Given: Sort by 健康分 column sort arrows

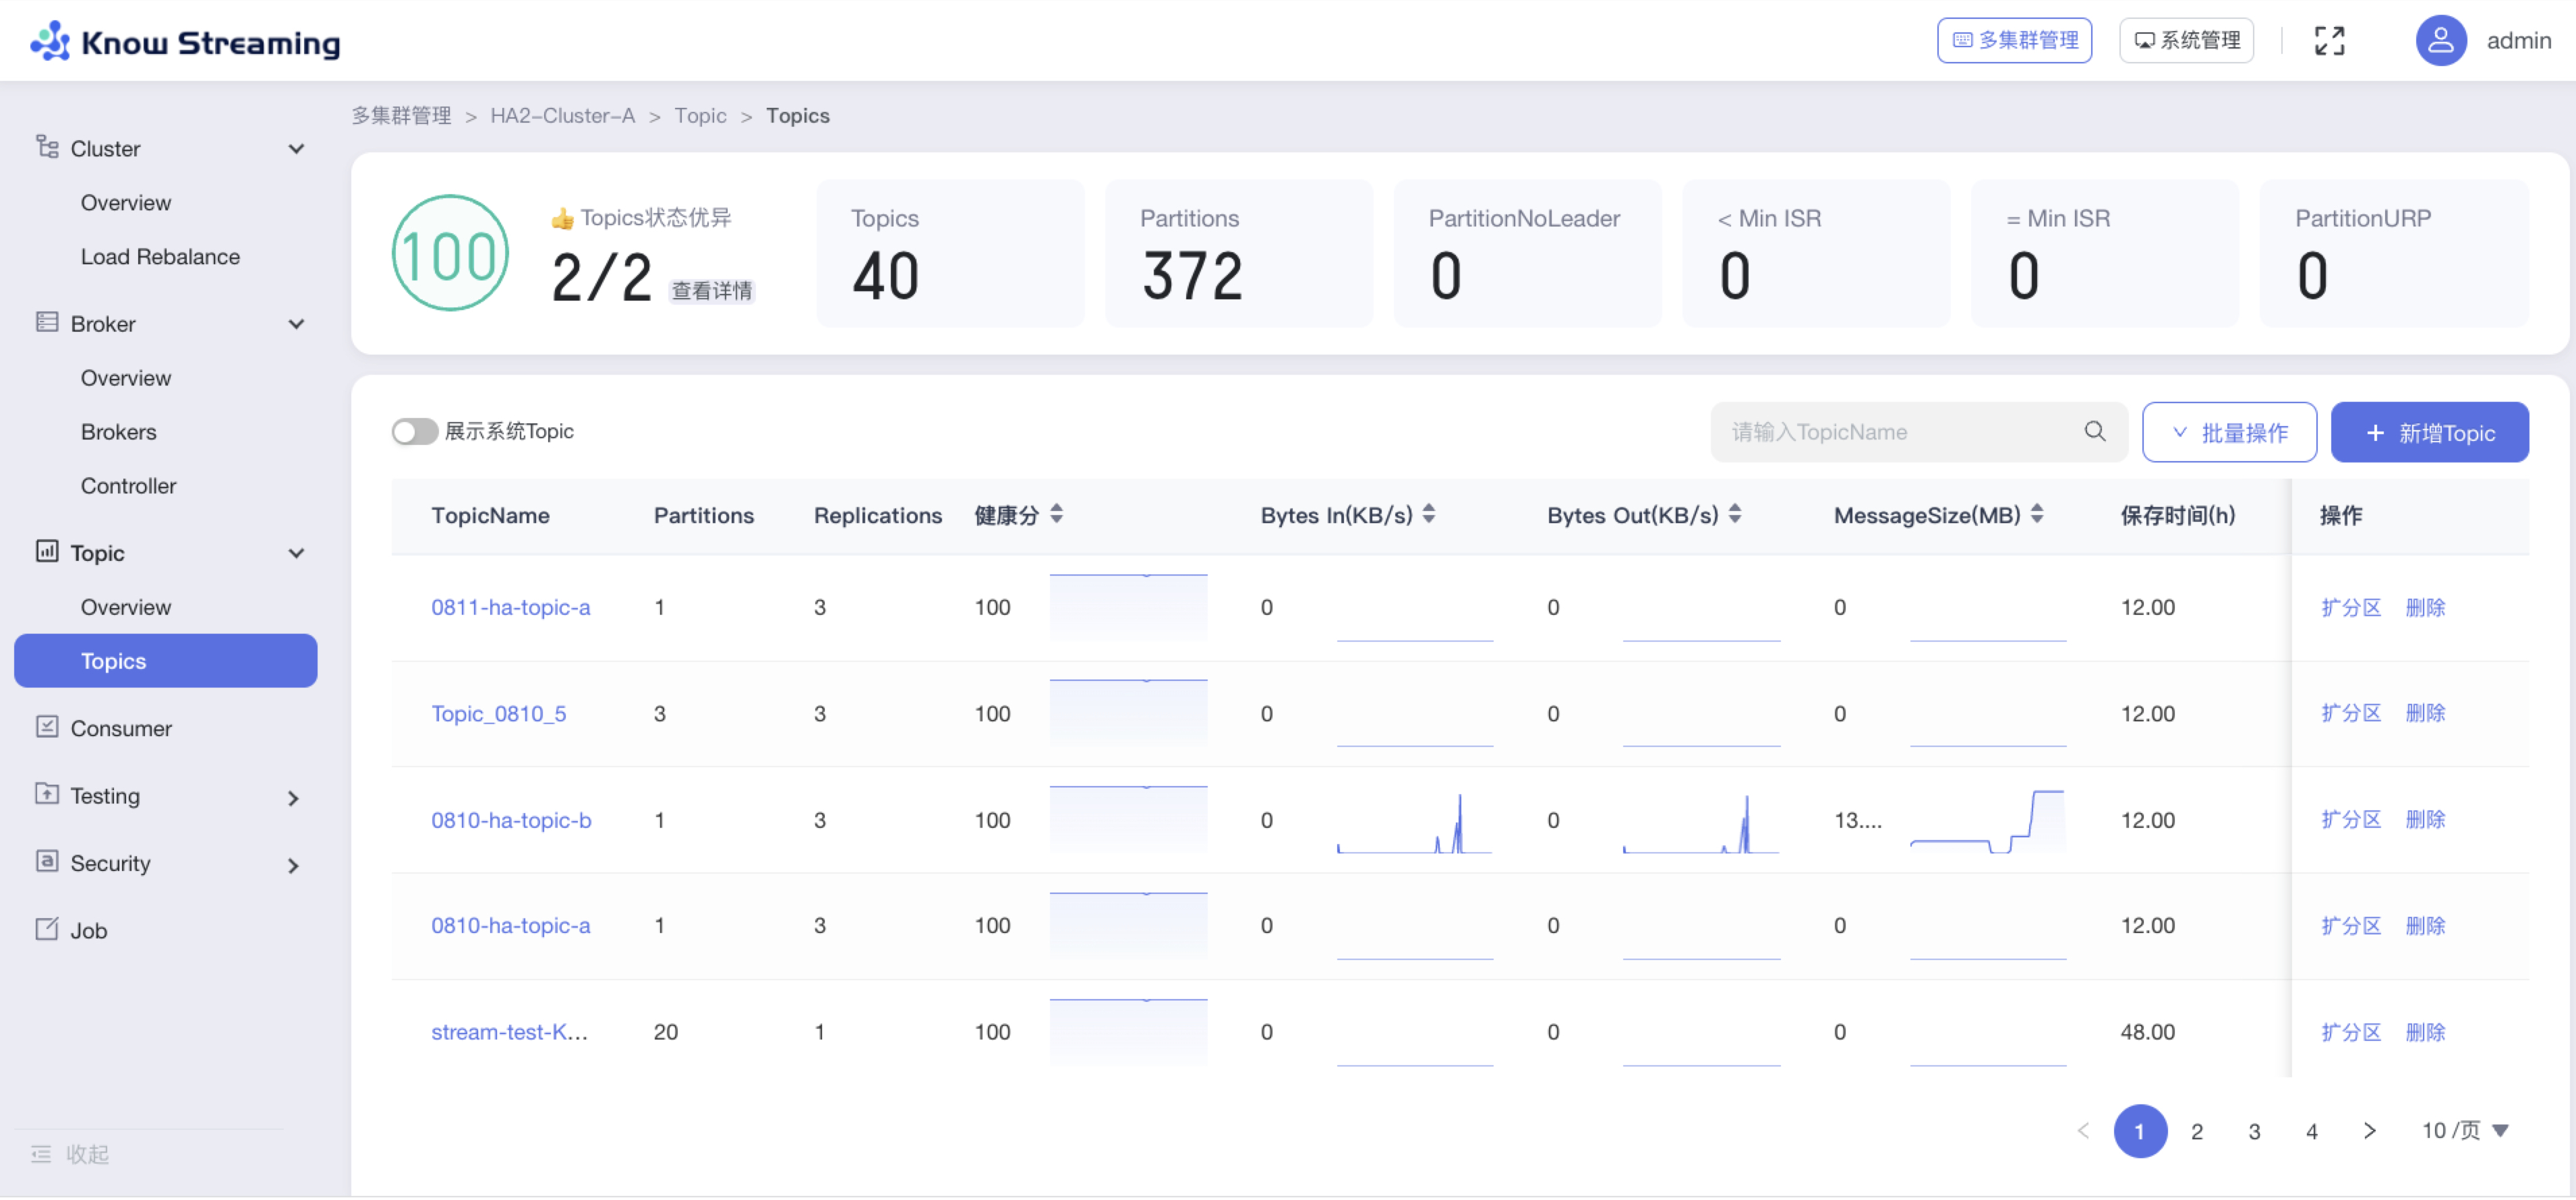Looking at the screenshot, I should click(1056, 515).
